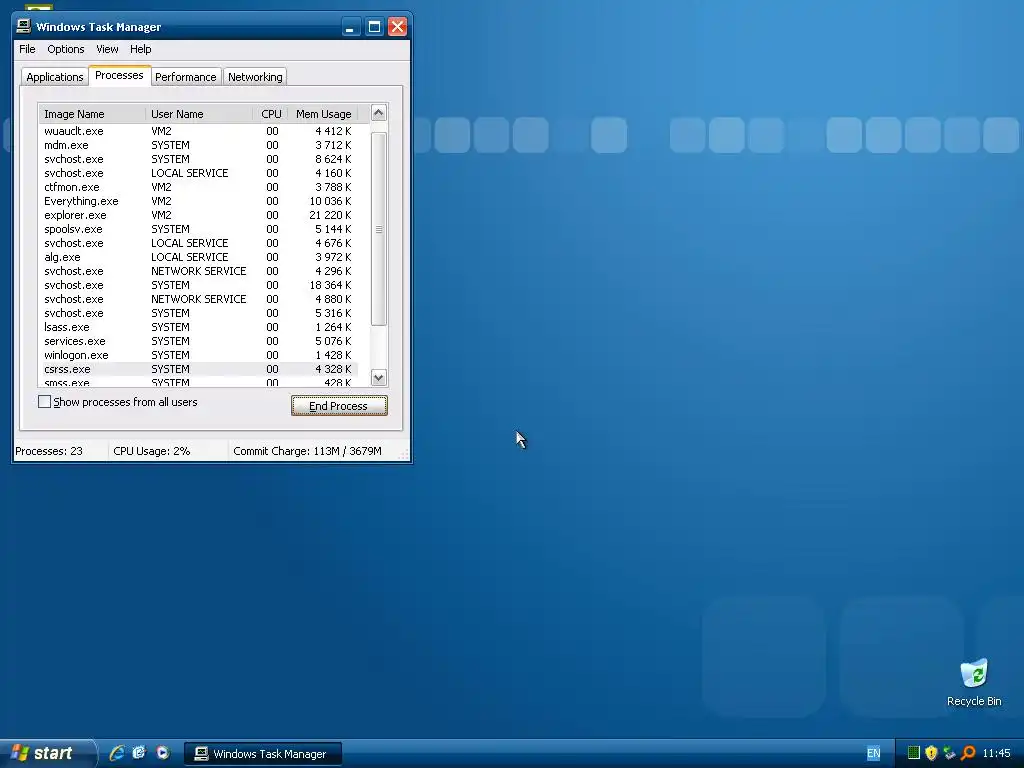Screen dimensions: 1024x768
Task: Launch Internet Explorer from Quick Launch
Action: click(x=116, y=753)
